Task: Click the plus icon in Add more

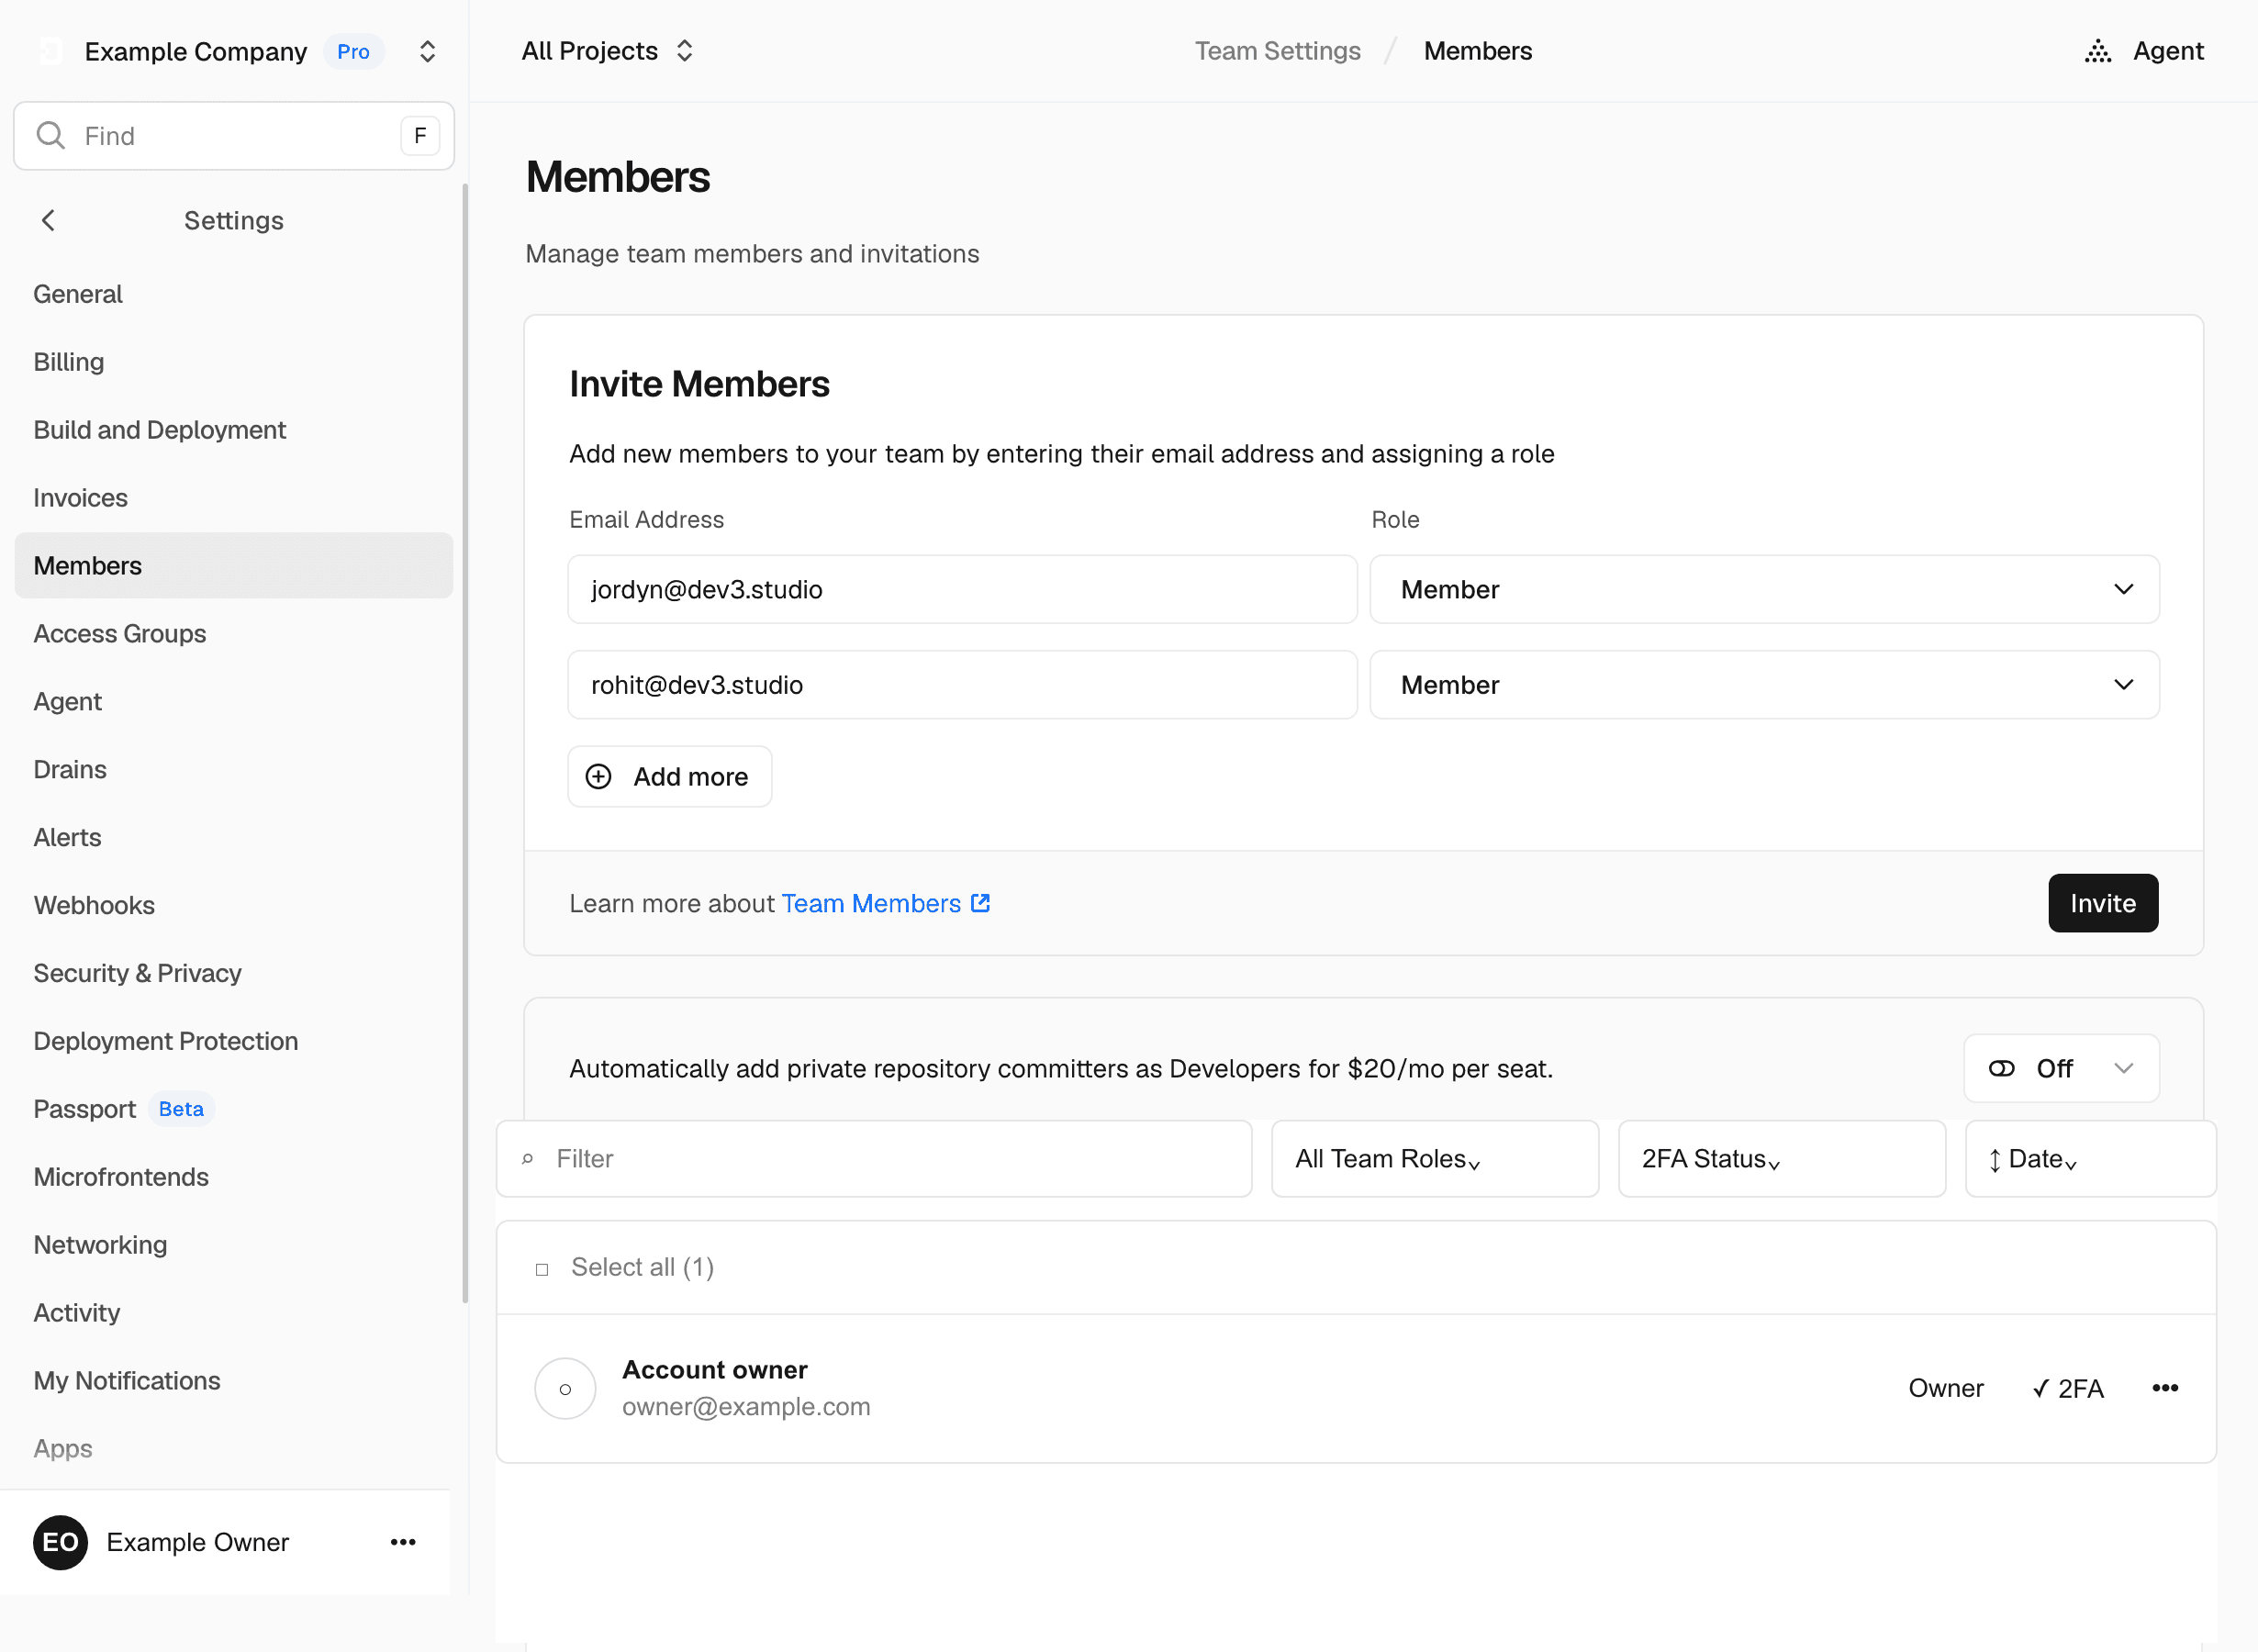Action: (598, 776)
